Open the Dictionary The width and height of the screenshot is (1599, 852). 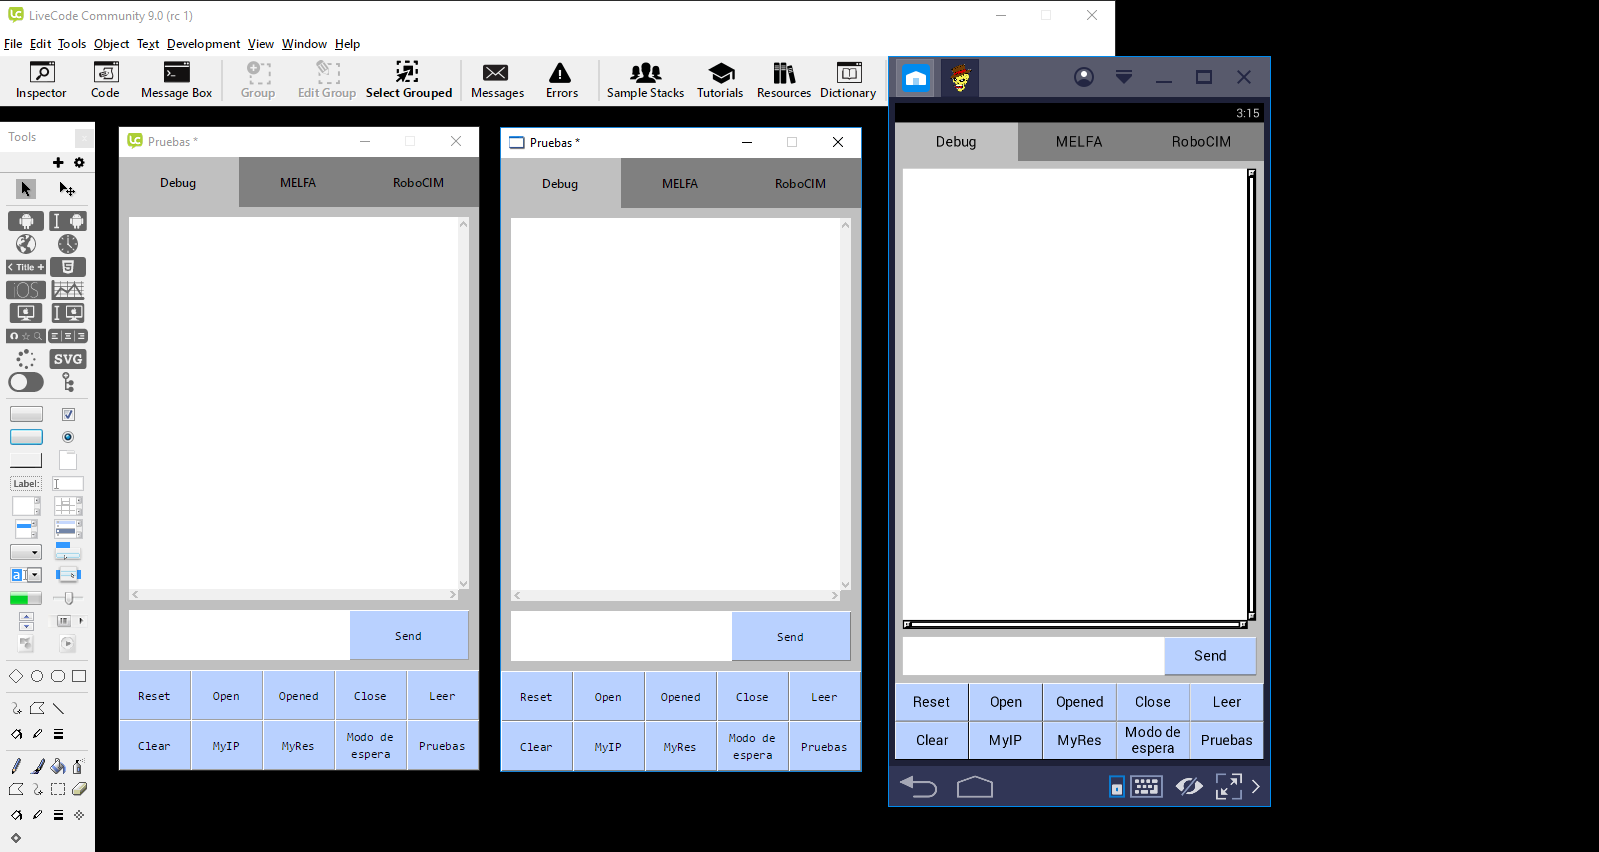848,80
